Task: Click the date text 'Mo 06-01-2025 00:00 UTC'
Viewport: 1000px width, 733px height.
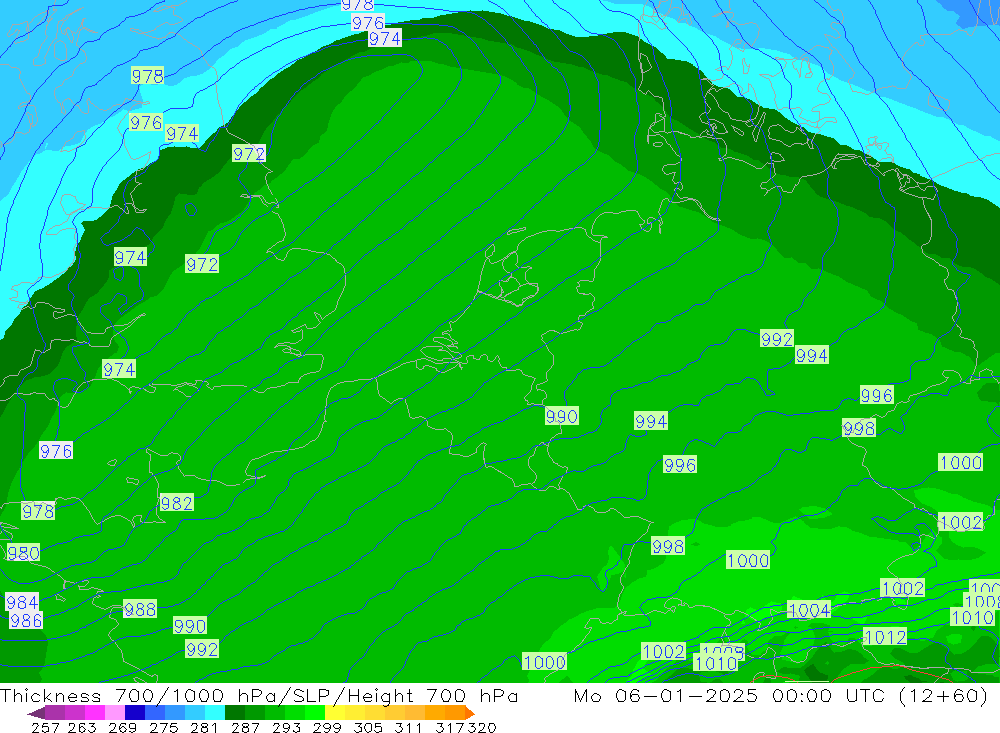Action: coord(732,695)
